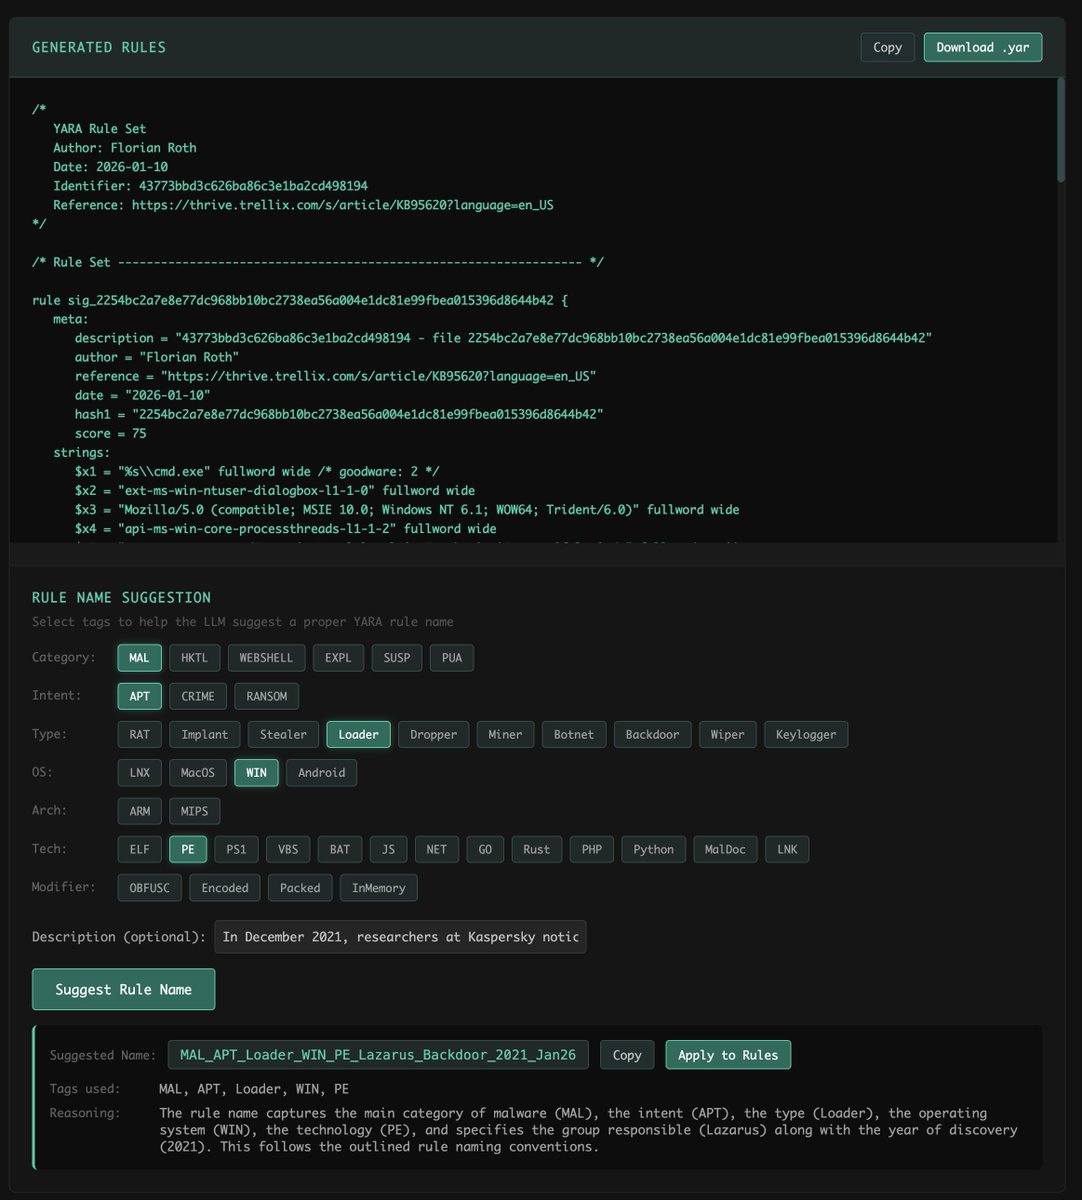
Task: Select the OBFUSC modifier tag
Action: click(x=149, y=887)
